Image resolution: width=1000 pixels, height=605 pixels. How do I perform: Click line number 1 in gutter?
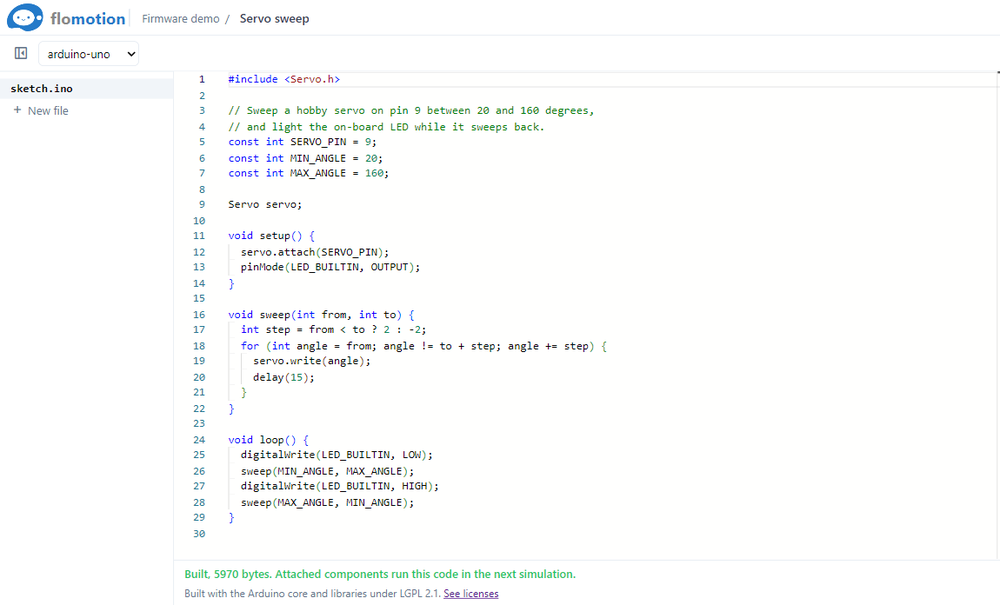tap(202, 79)
